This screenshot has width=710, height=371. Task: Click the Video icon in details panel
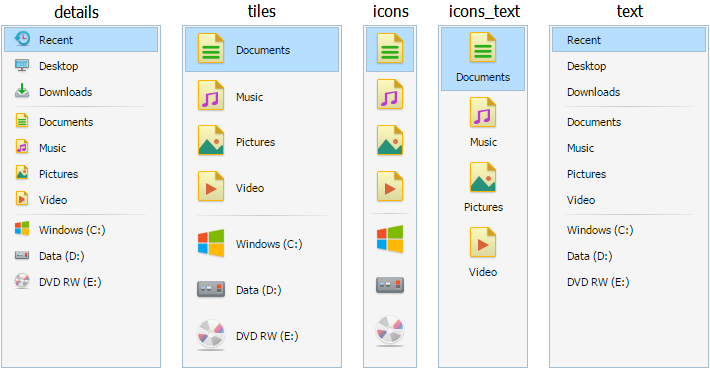pos(22,199)
